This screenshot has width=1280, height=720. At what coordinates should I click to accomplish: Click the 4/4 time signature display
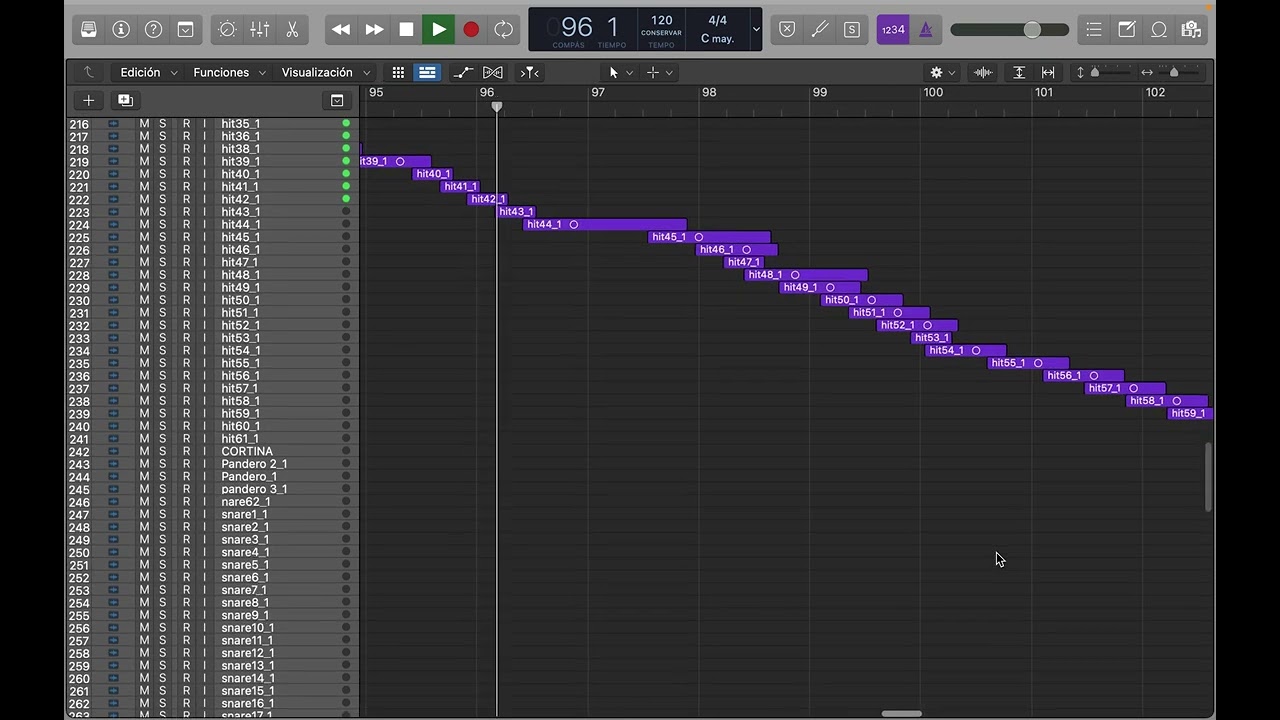[718, 21]
